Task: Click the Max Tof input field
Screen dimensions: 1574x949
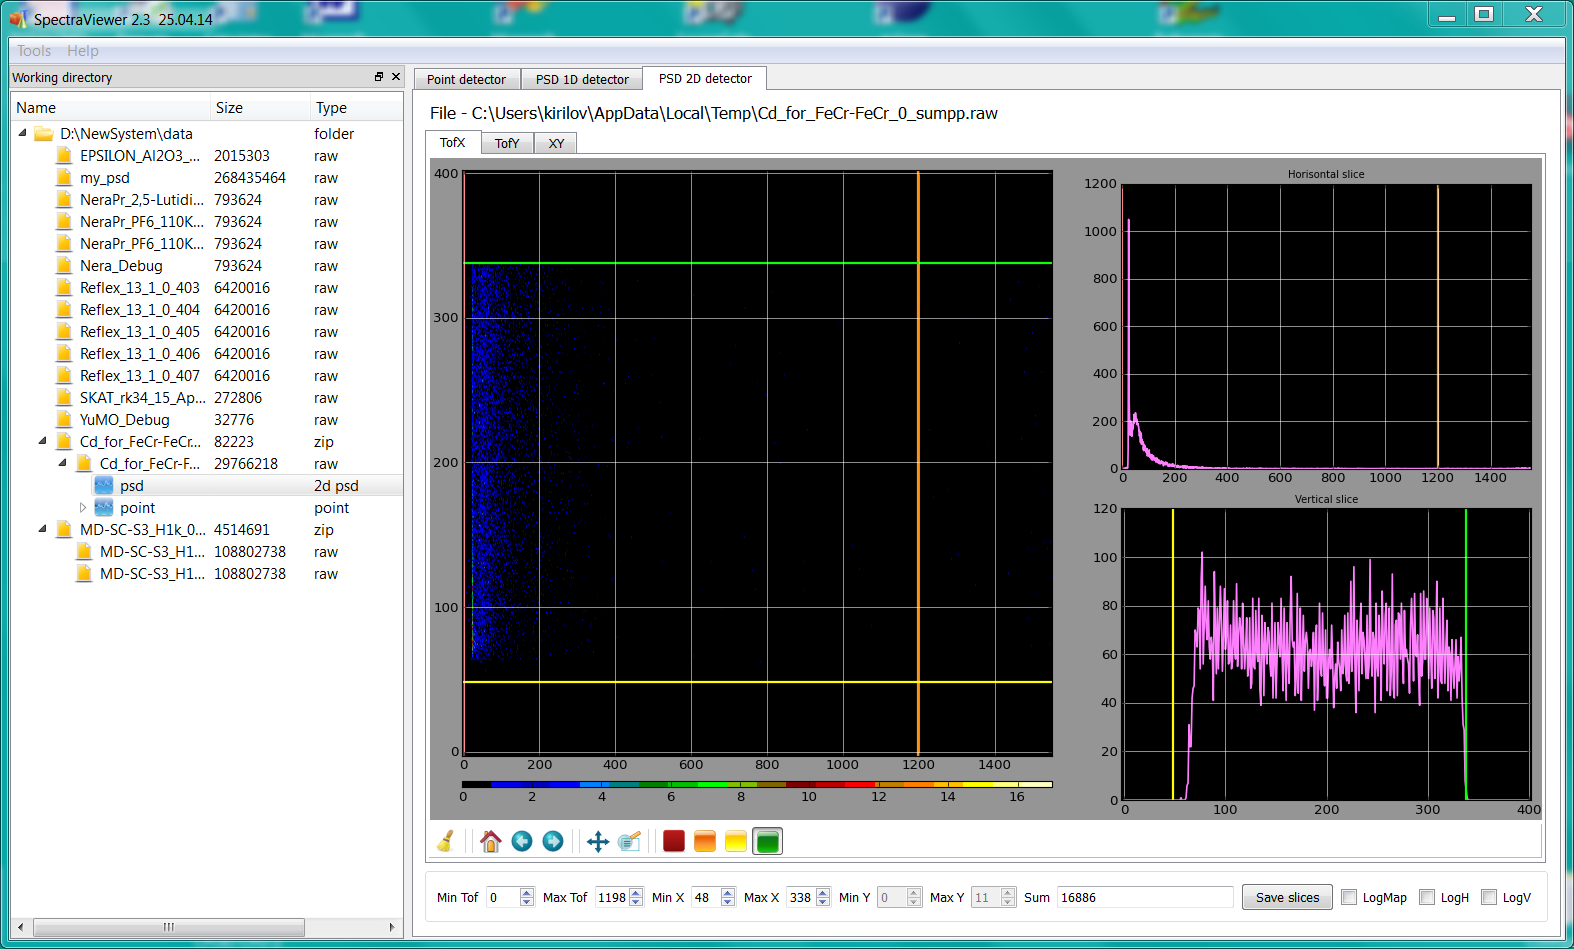Action: coord(611,897)
